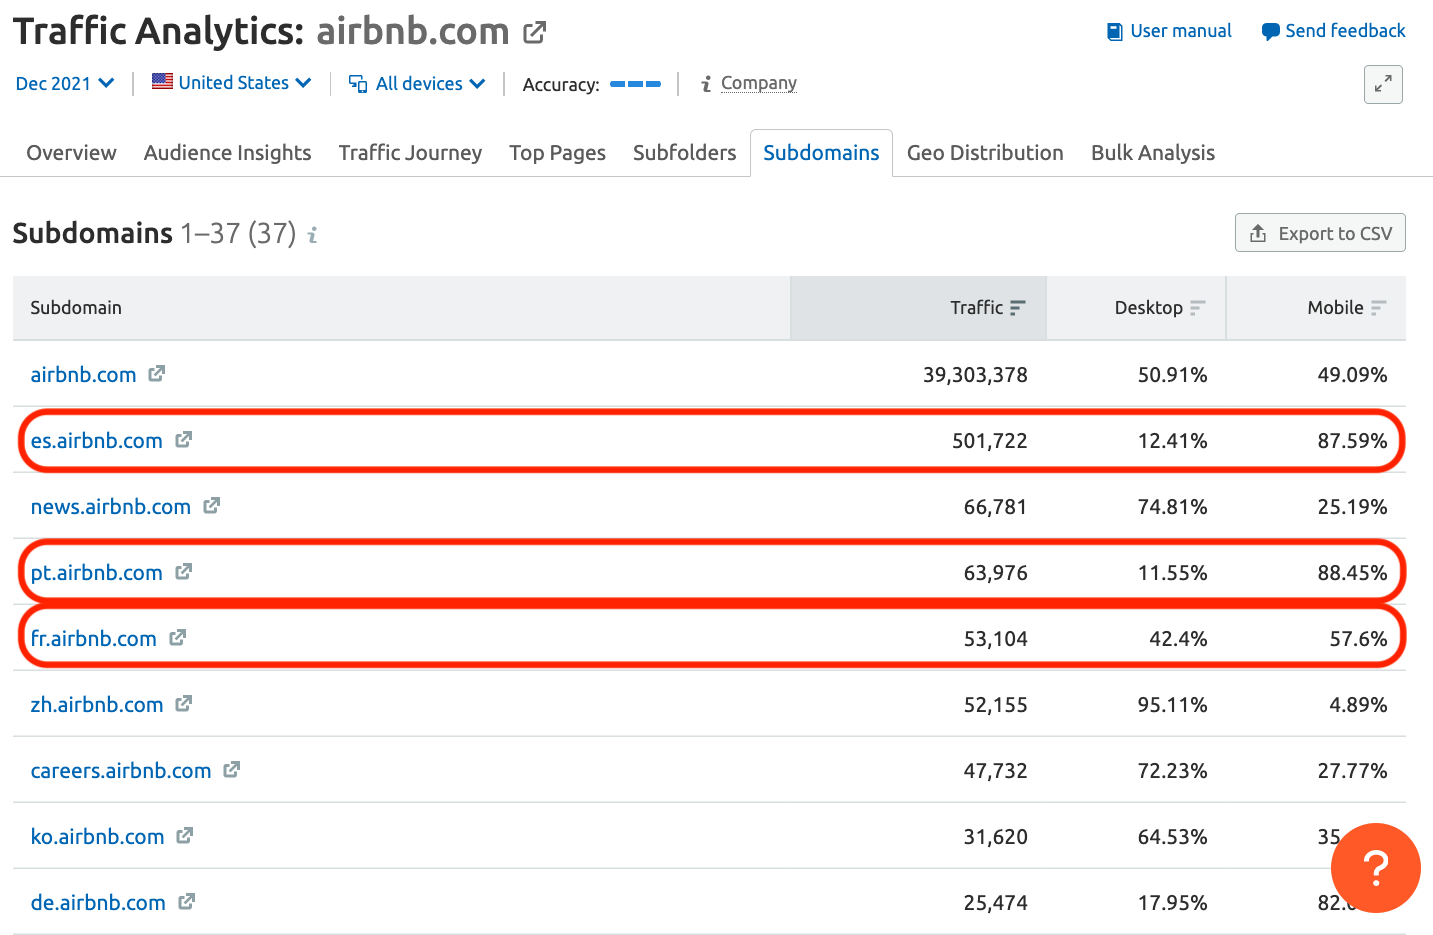Switch to the Audience Insights tab
The height and width of the screenshot is (935, 1433).
point(227,153)
